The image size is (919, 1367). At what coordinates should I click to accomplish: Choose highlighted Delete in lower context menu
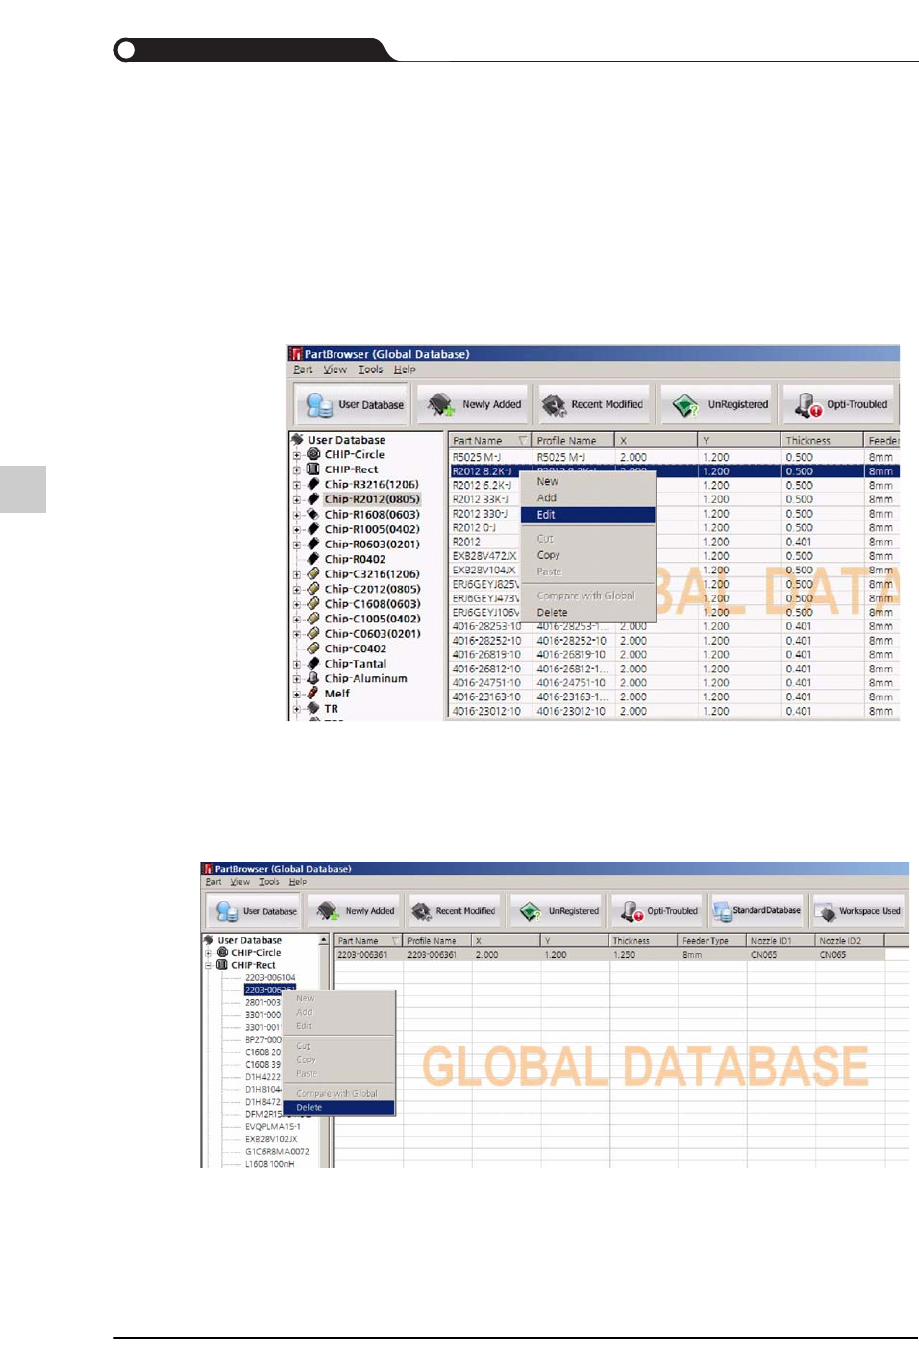(x=339, y=1108)
